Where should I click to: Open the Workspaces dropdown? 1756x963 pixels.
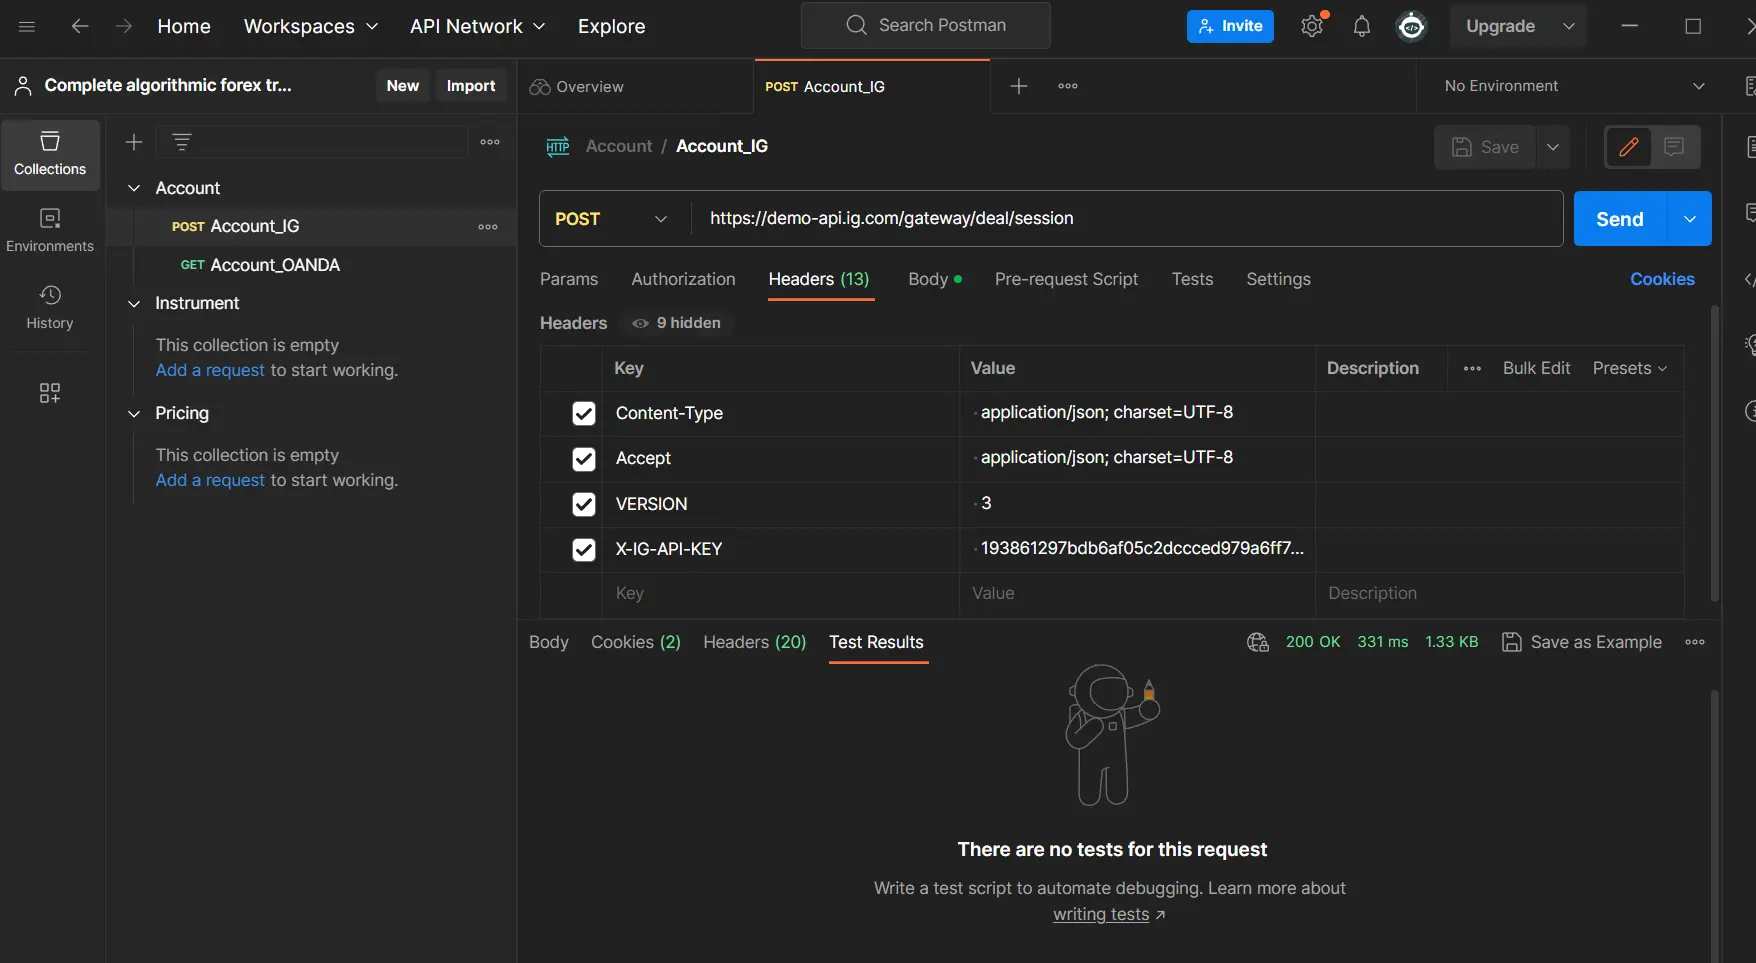pos(311,26)
